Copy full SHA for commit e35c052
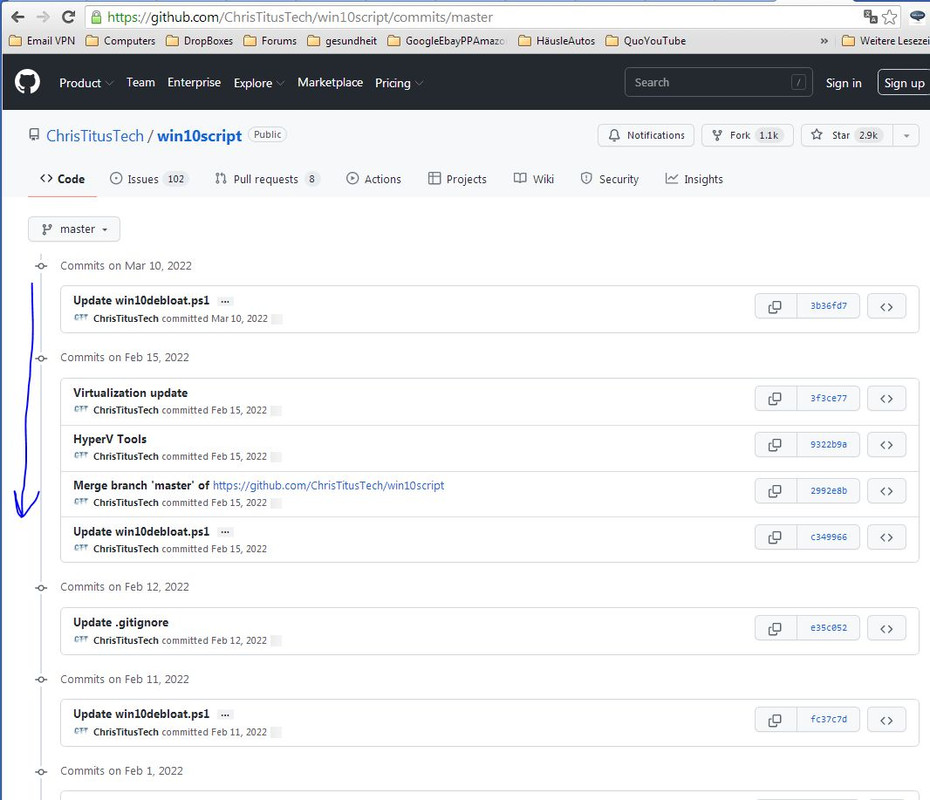This screenshot has width=930, height=800. (775, 629)
